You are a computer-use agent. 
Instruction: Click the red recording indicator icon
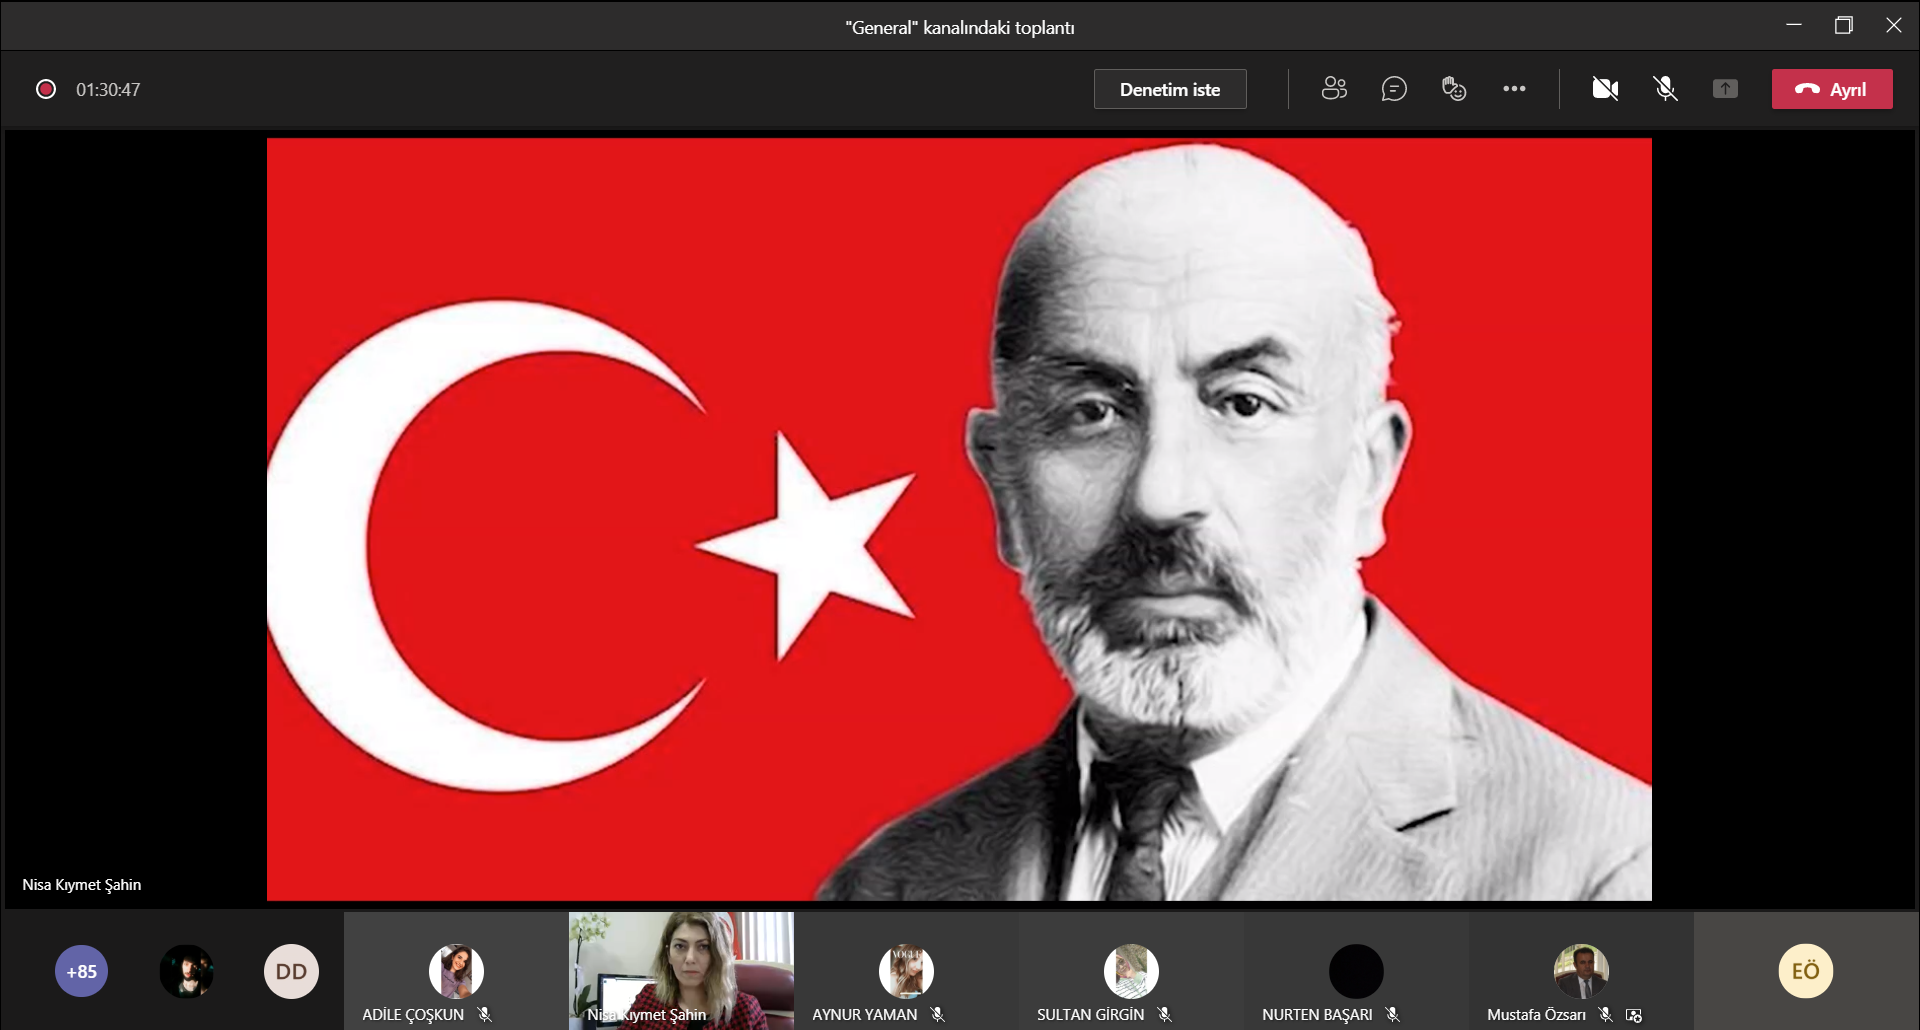[46, 89]
